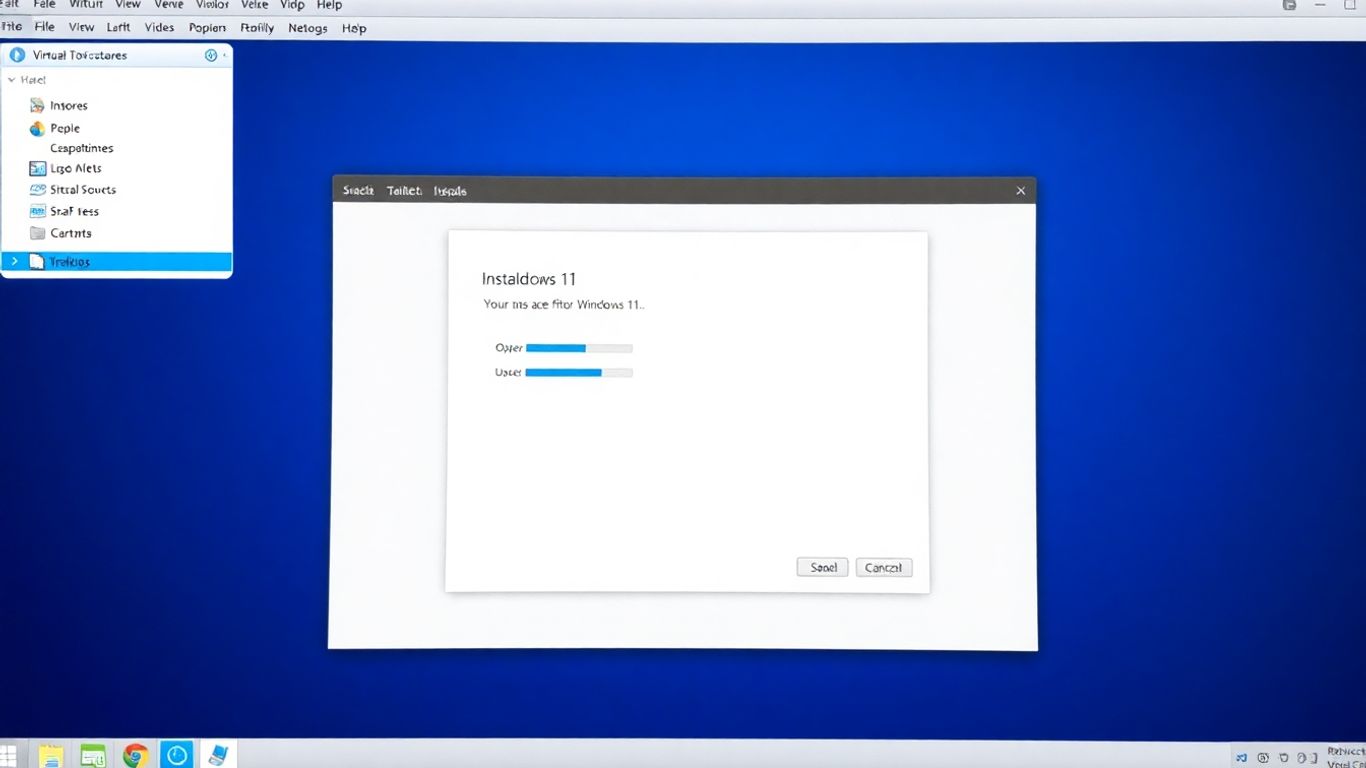Click the Cancal button
This screenshot has height=768, width=1366.
pos(883,567)
